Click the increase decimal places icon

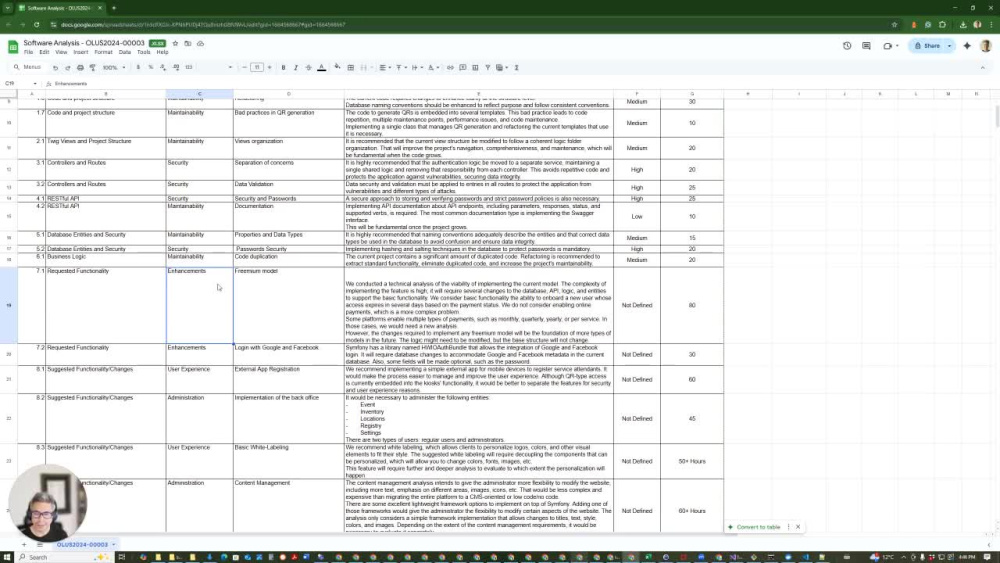tap(176, 68)
